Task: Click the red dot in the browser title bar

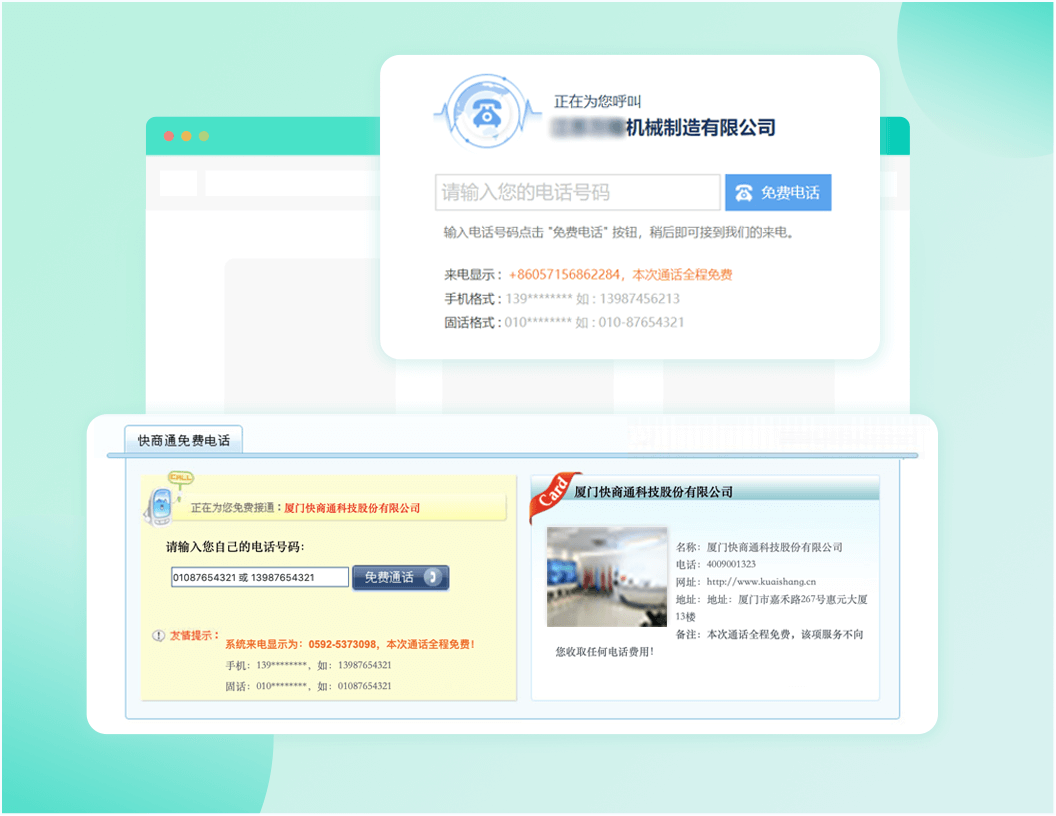Action: (169, 136)
